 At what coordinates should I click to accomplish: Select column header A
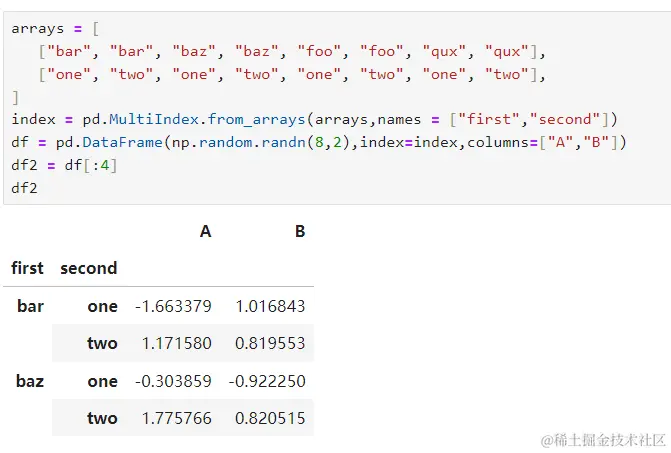(x=205, y=231)
